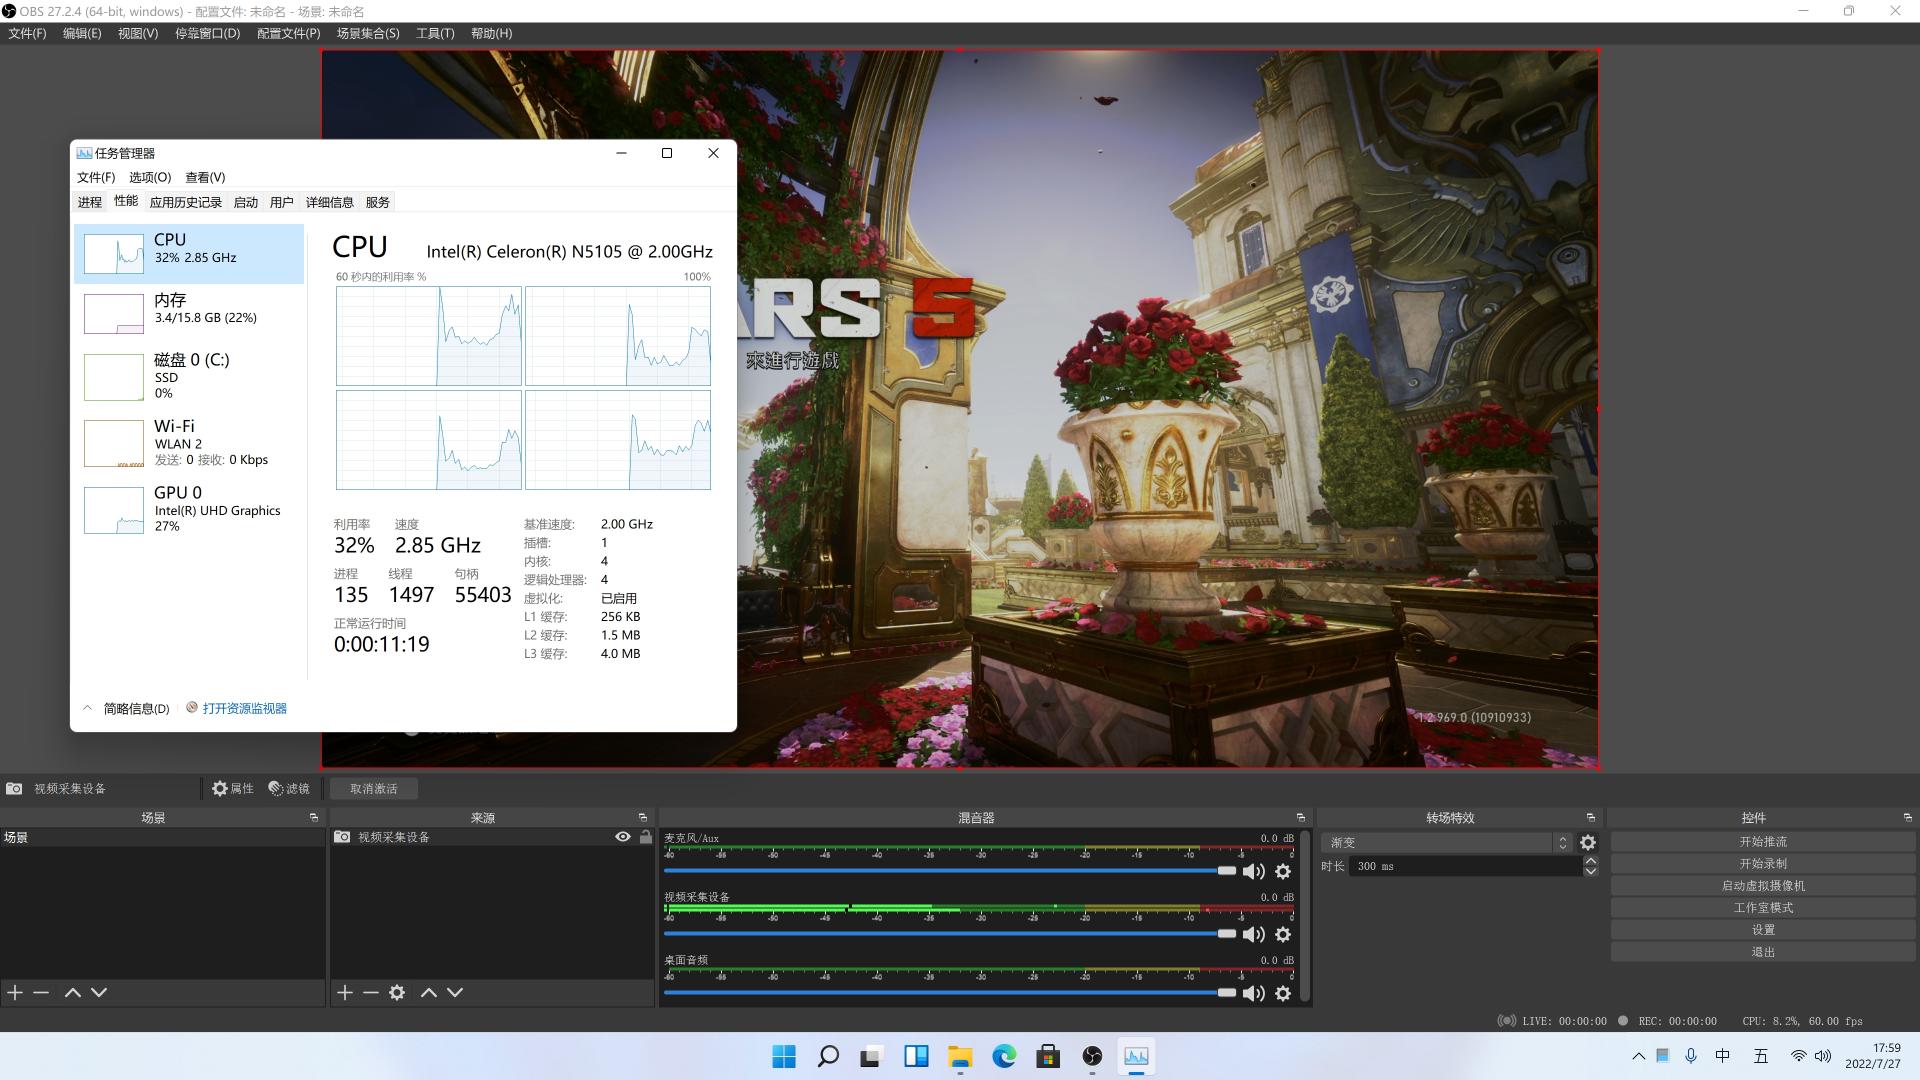Open the 工具(T) menu in OBS
Image resolution: width=1920 pixels, height=1080 pixels.
[434, 33]
